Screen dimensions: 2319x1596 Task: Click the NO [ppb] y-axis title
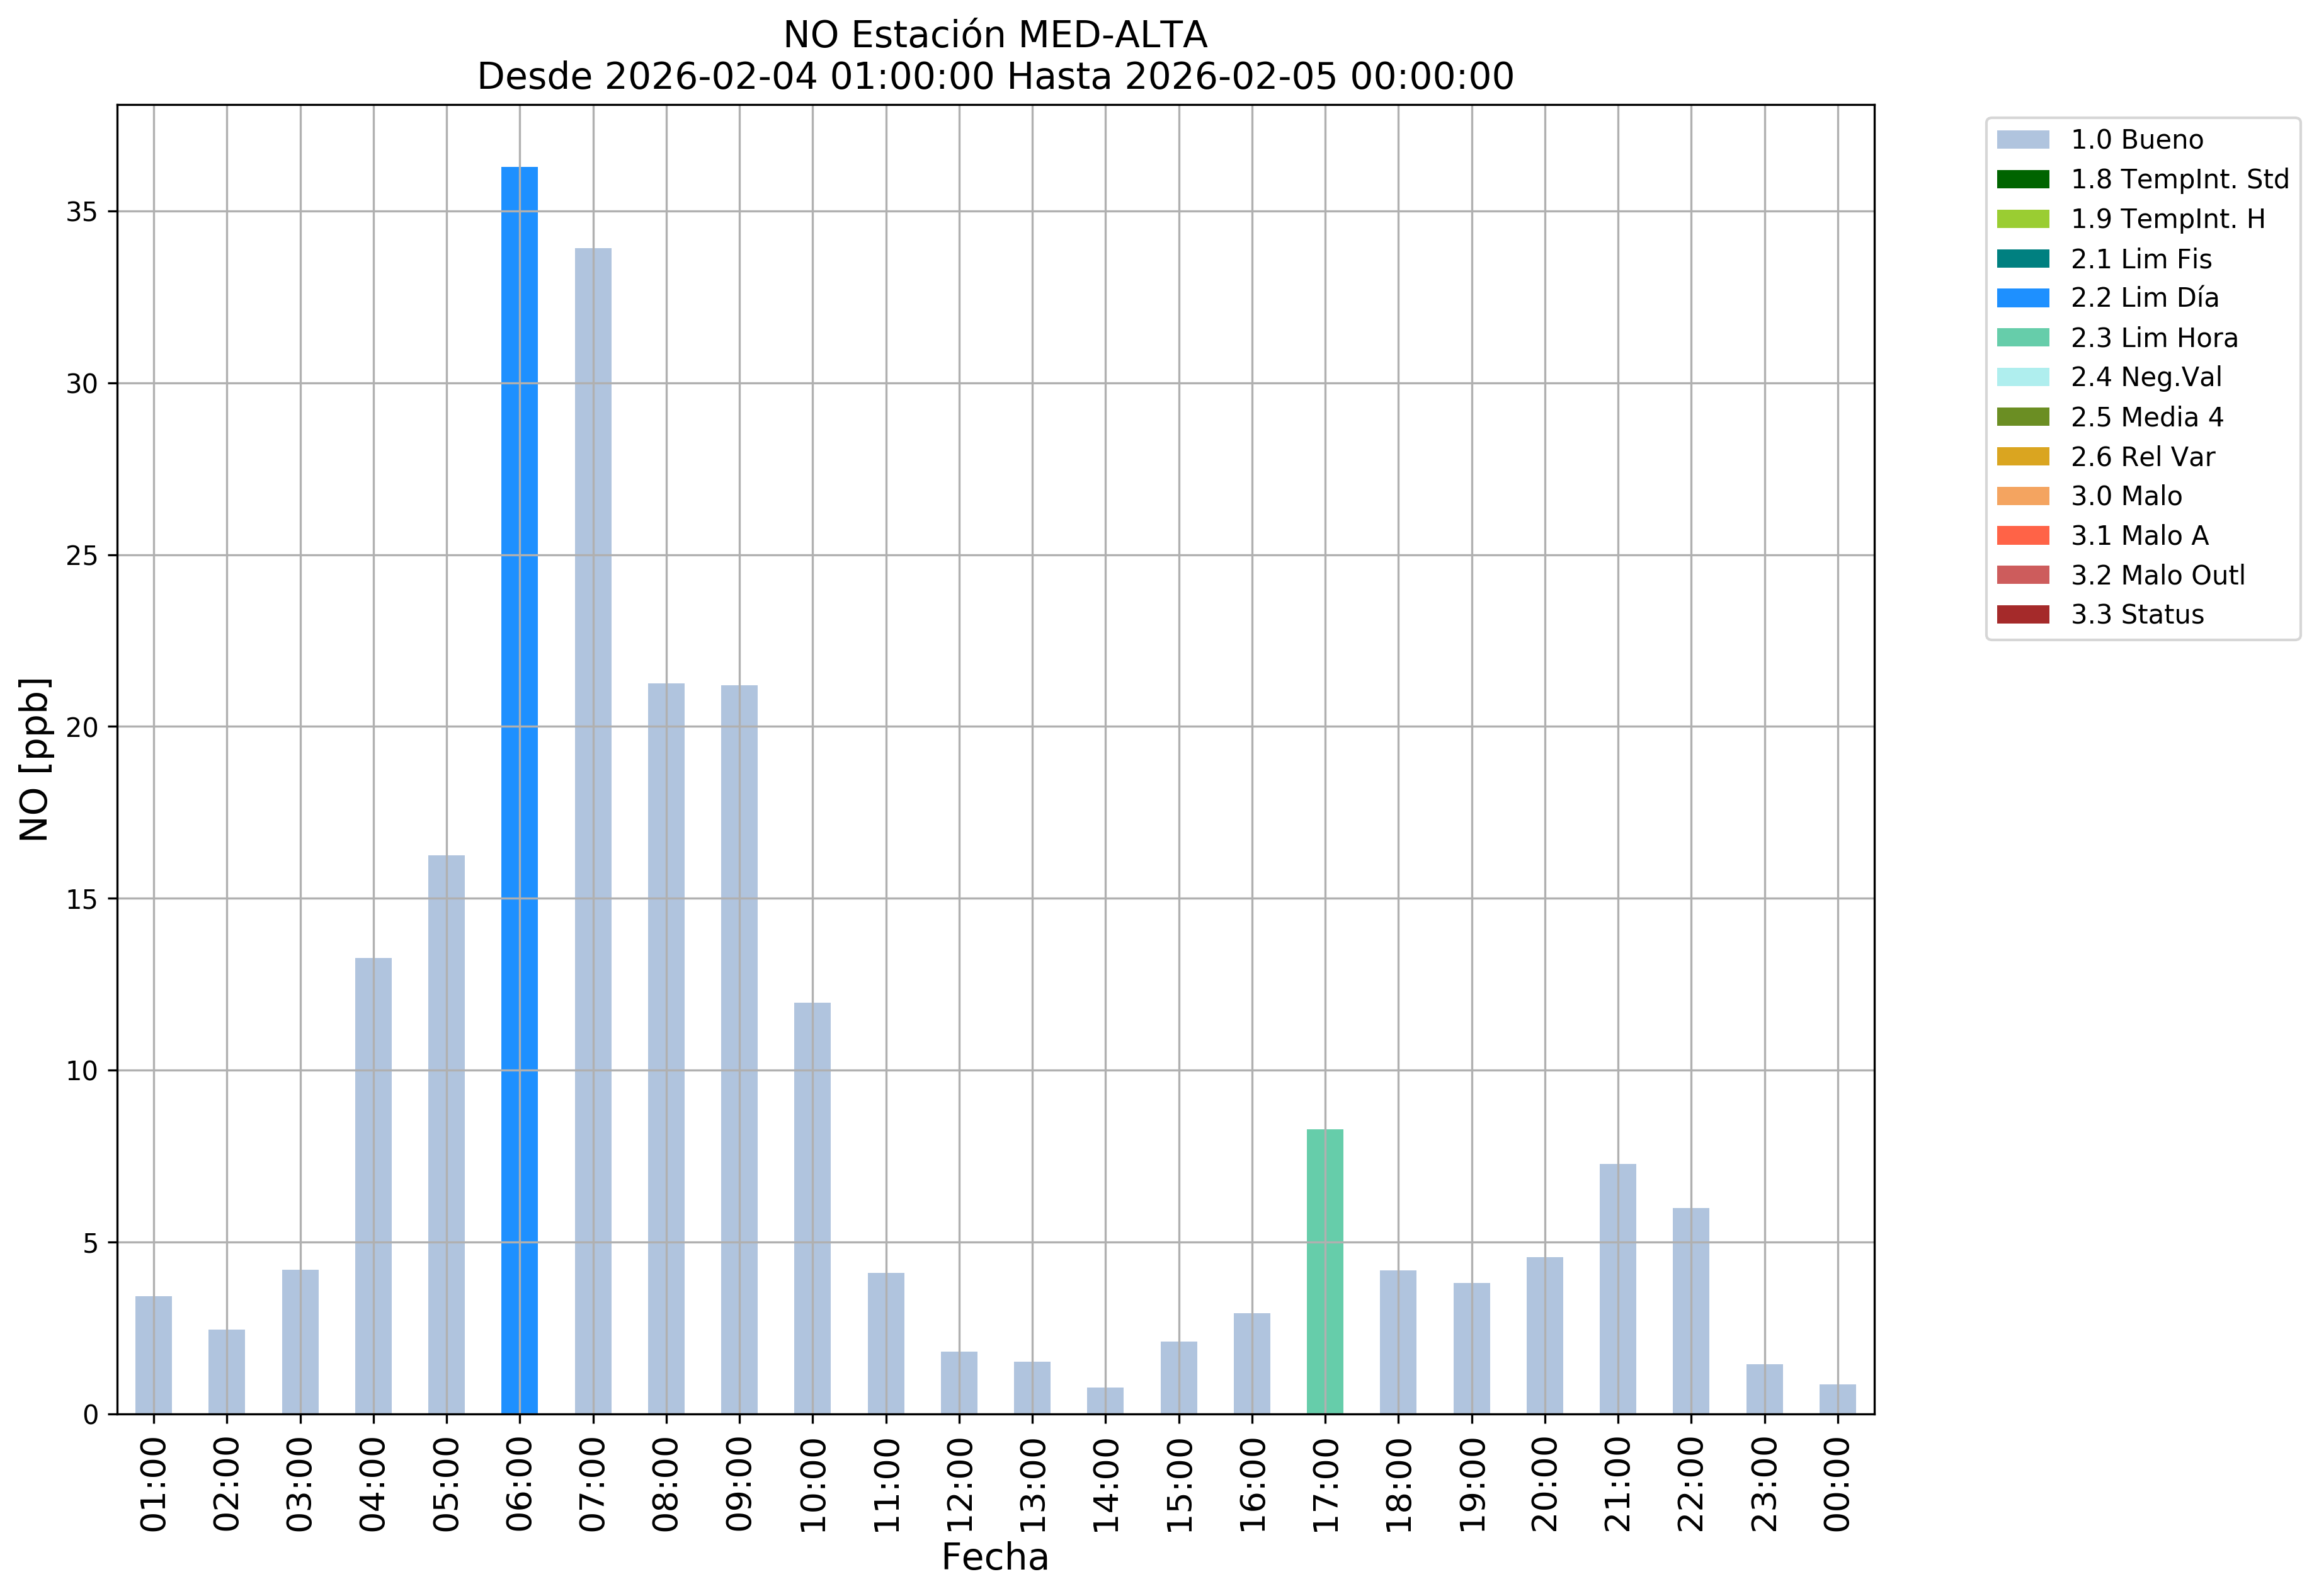click(35, 760)
